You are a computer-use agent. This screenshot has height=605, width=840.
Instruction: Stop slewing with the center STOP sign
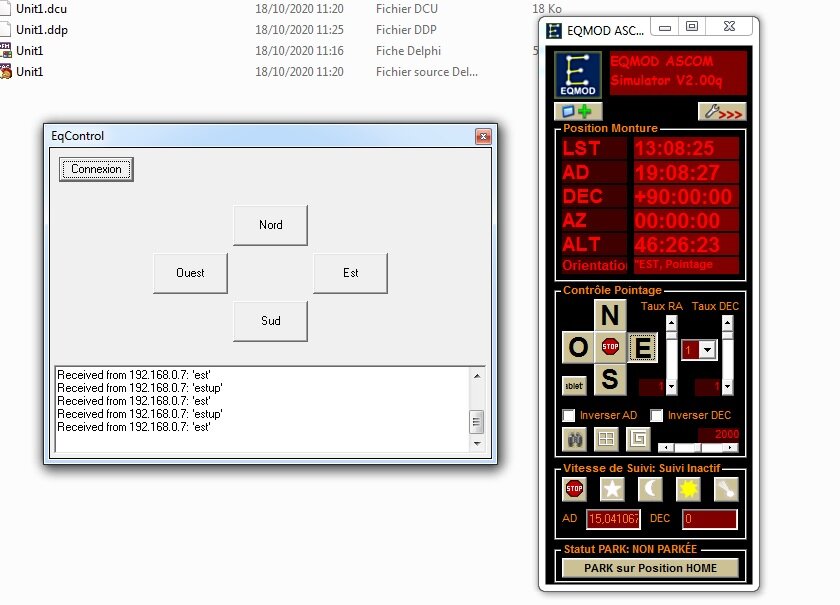[x=610, y=347]
